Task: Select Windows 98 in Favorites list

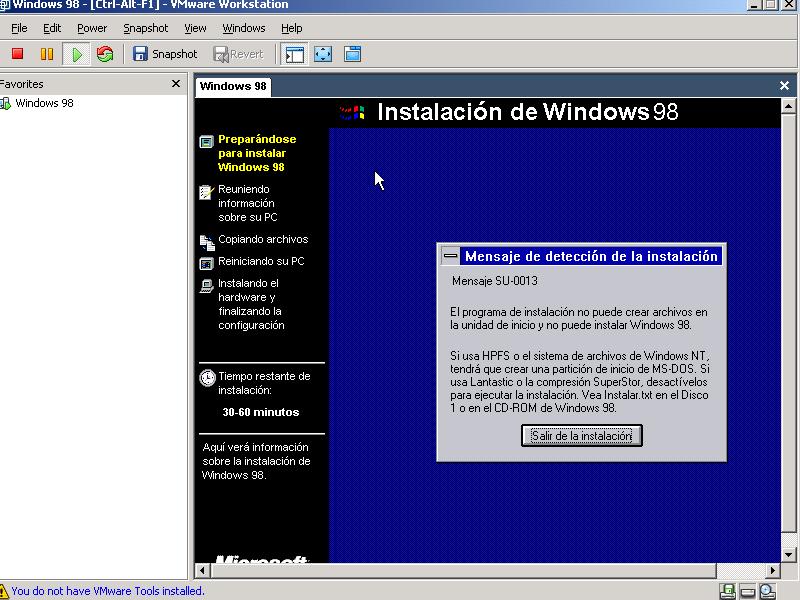Action: click(44, 103)
